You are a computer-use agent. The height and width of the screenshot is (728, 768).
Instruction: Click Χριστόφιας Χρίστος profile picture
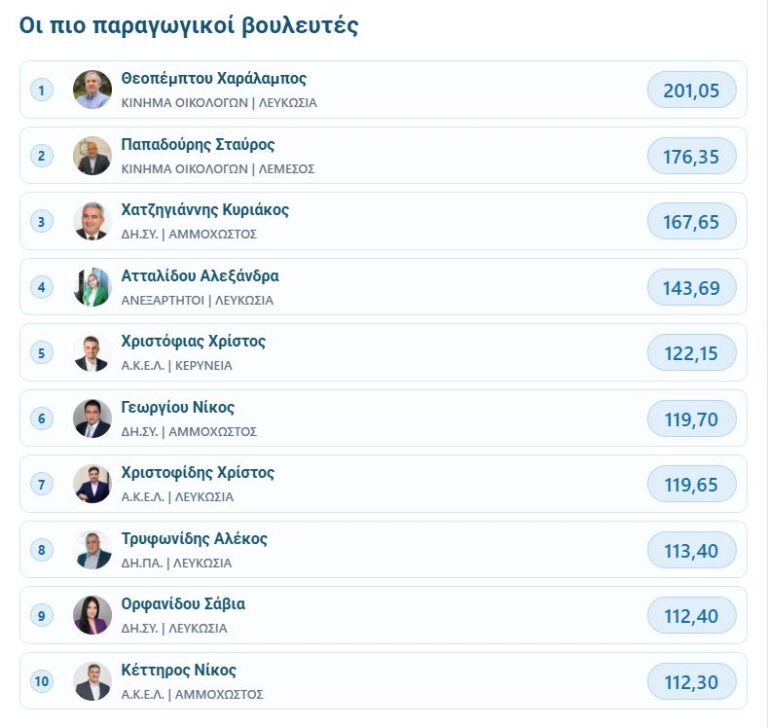[92, 353]
